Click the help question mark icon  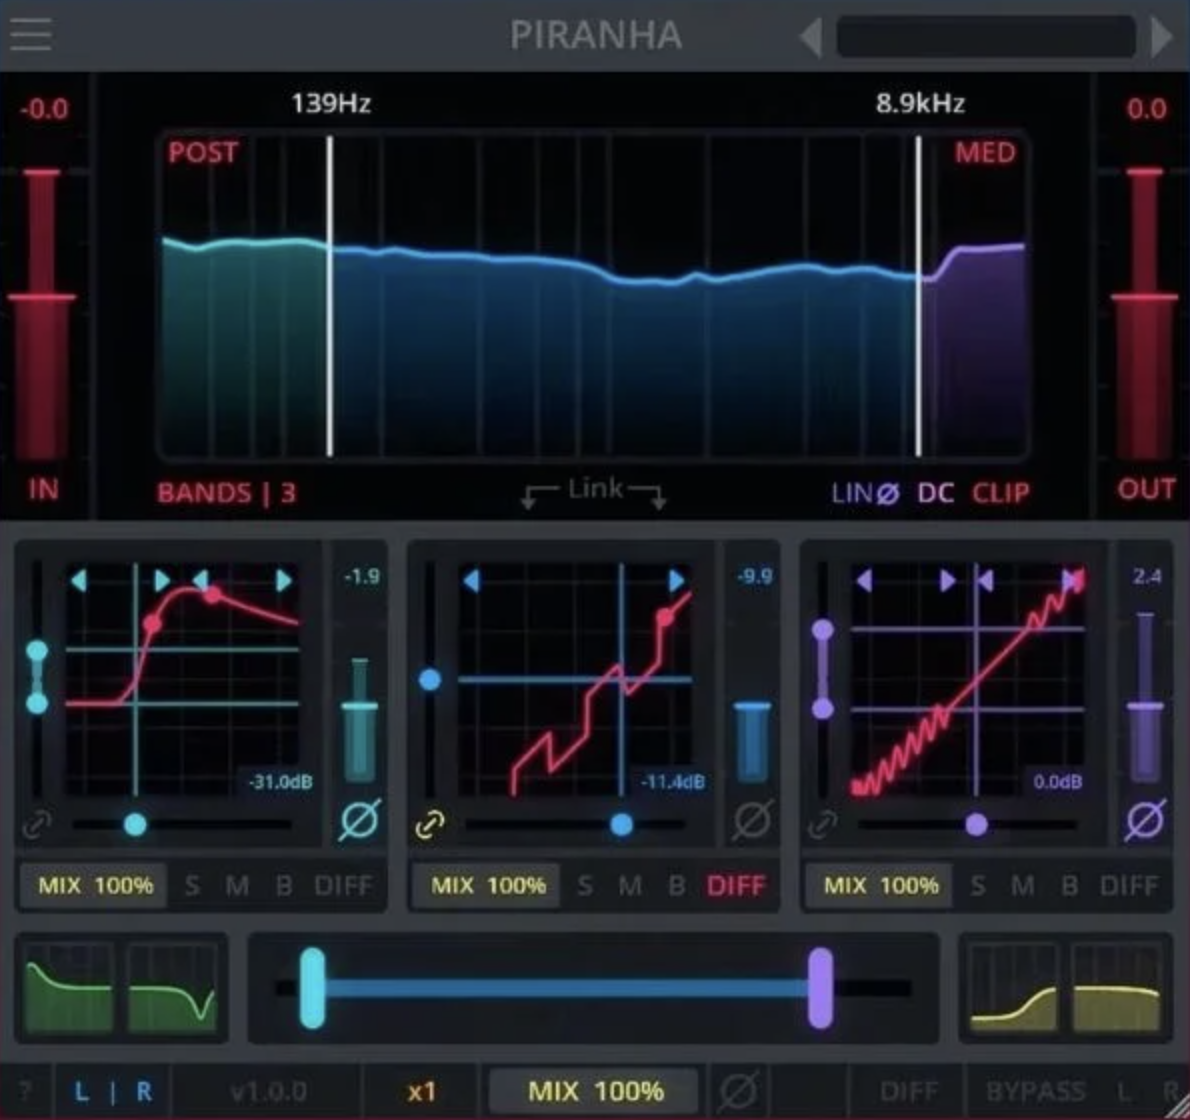25,1092
